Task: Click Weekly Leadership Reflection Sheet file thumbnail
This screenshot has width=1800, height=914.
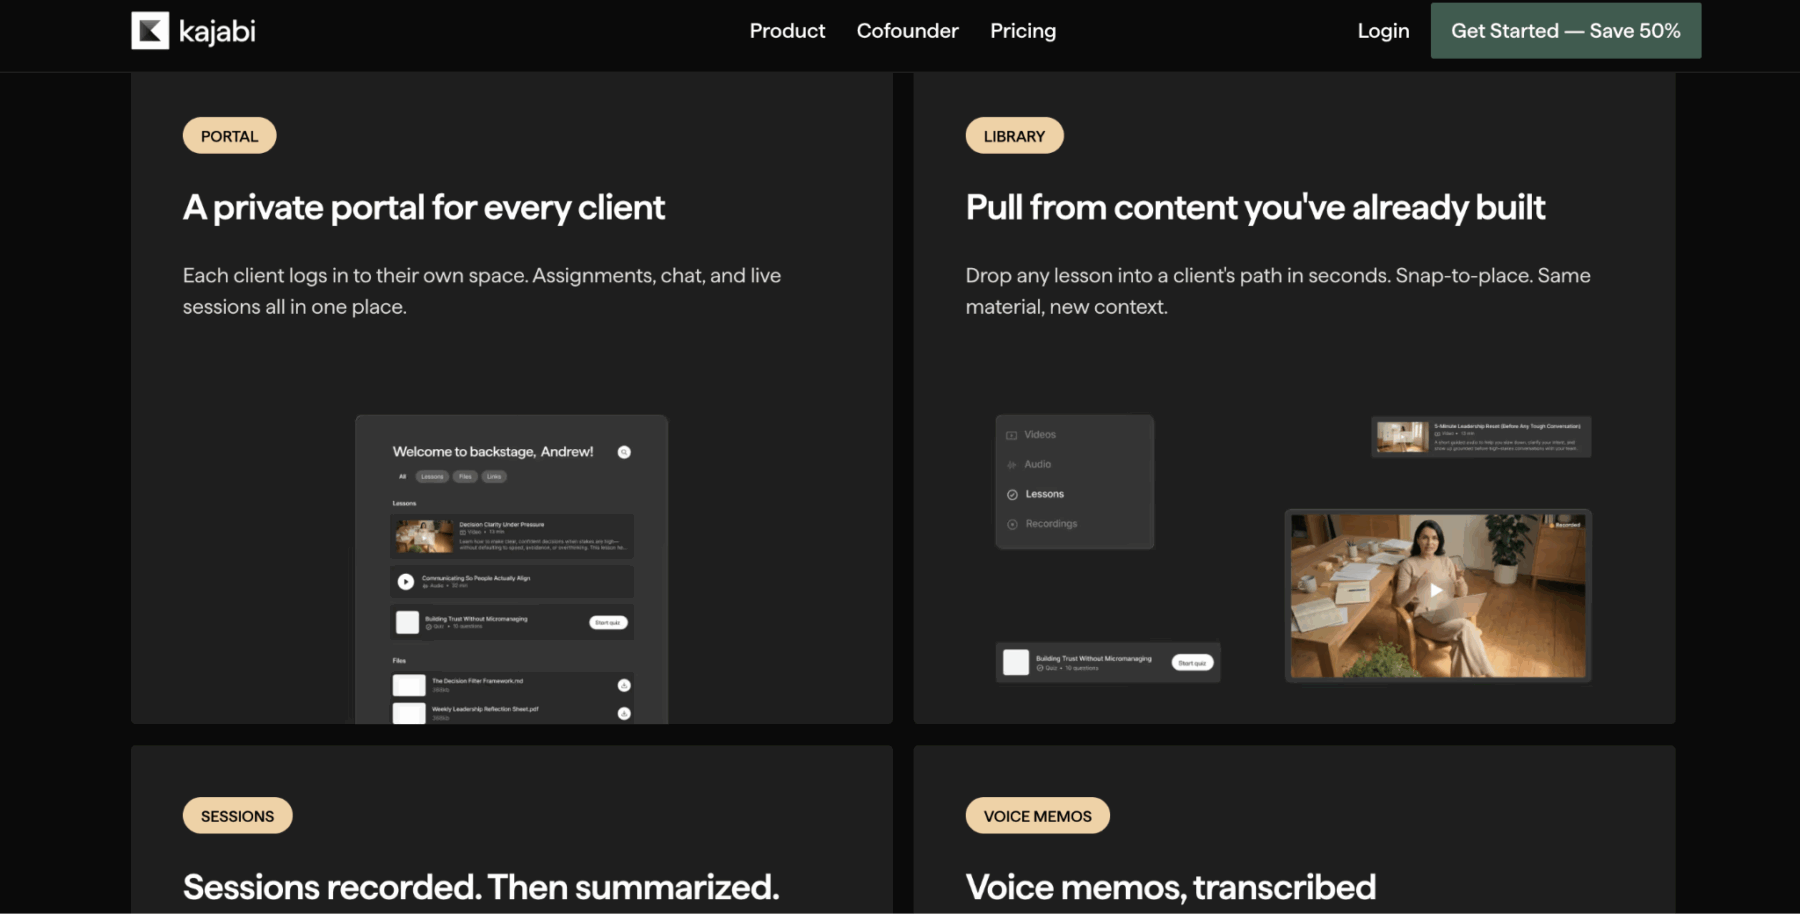Action: tap(409, 713)
